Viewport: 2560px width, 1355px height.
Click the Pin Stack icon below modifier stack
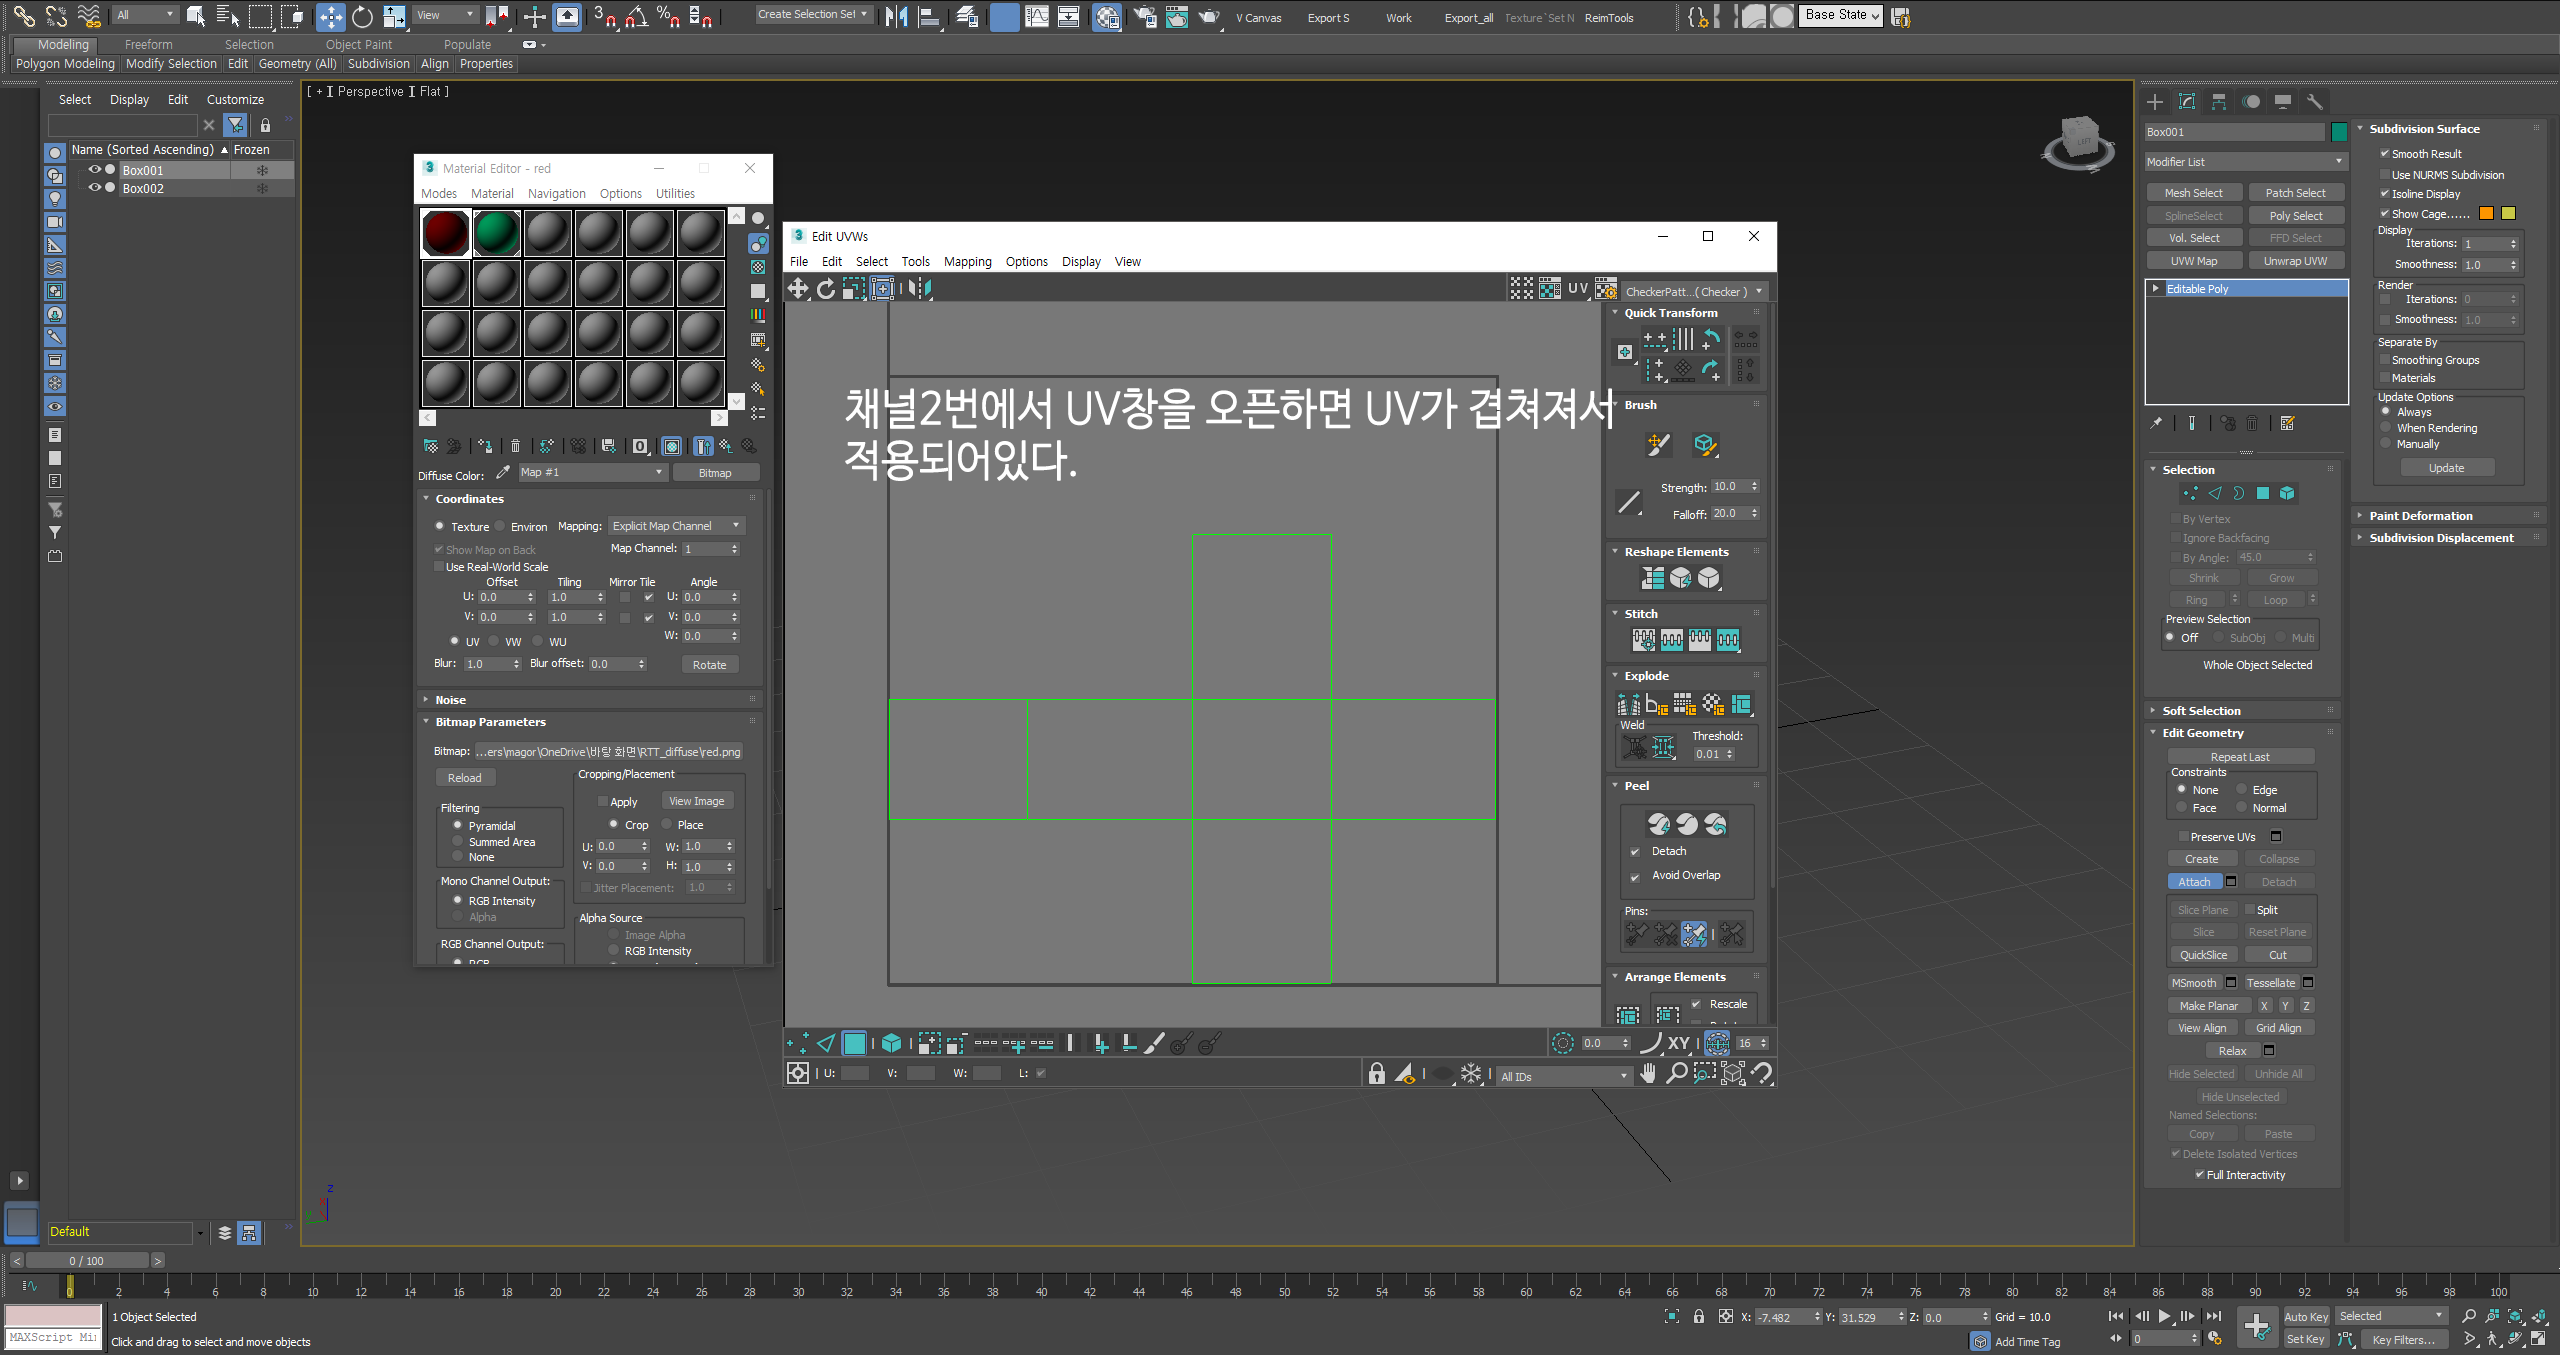point(2156,424)
